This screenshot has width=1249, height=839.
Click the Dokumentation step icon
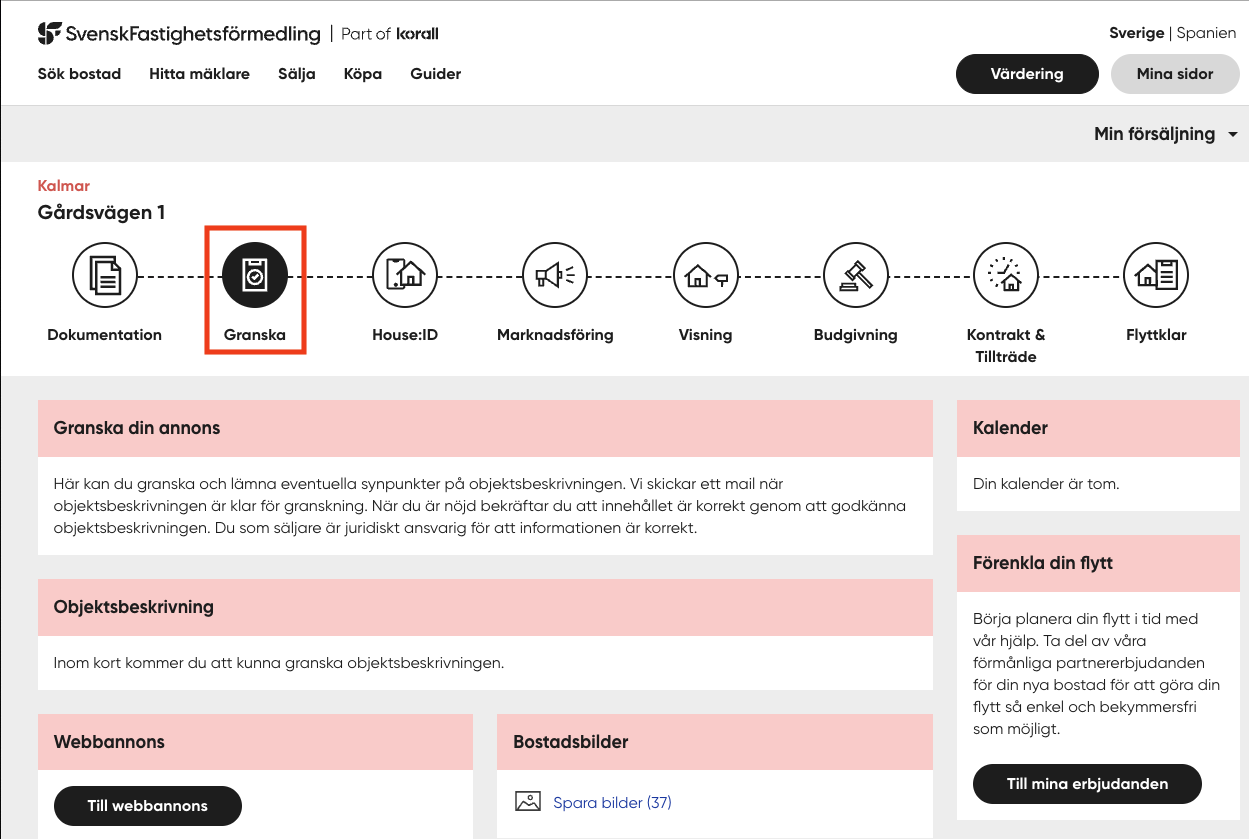click(104, 275)
